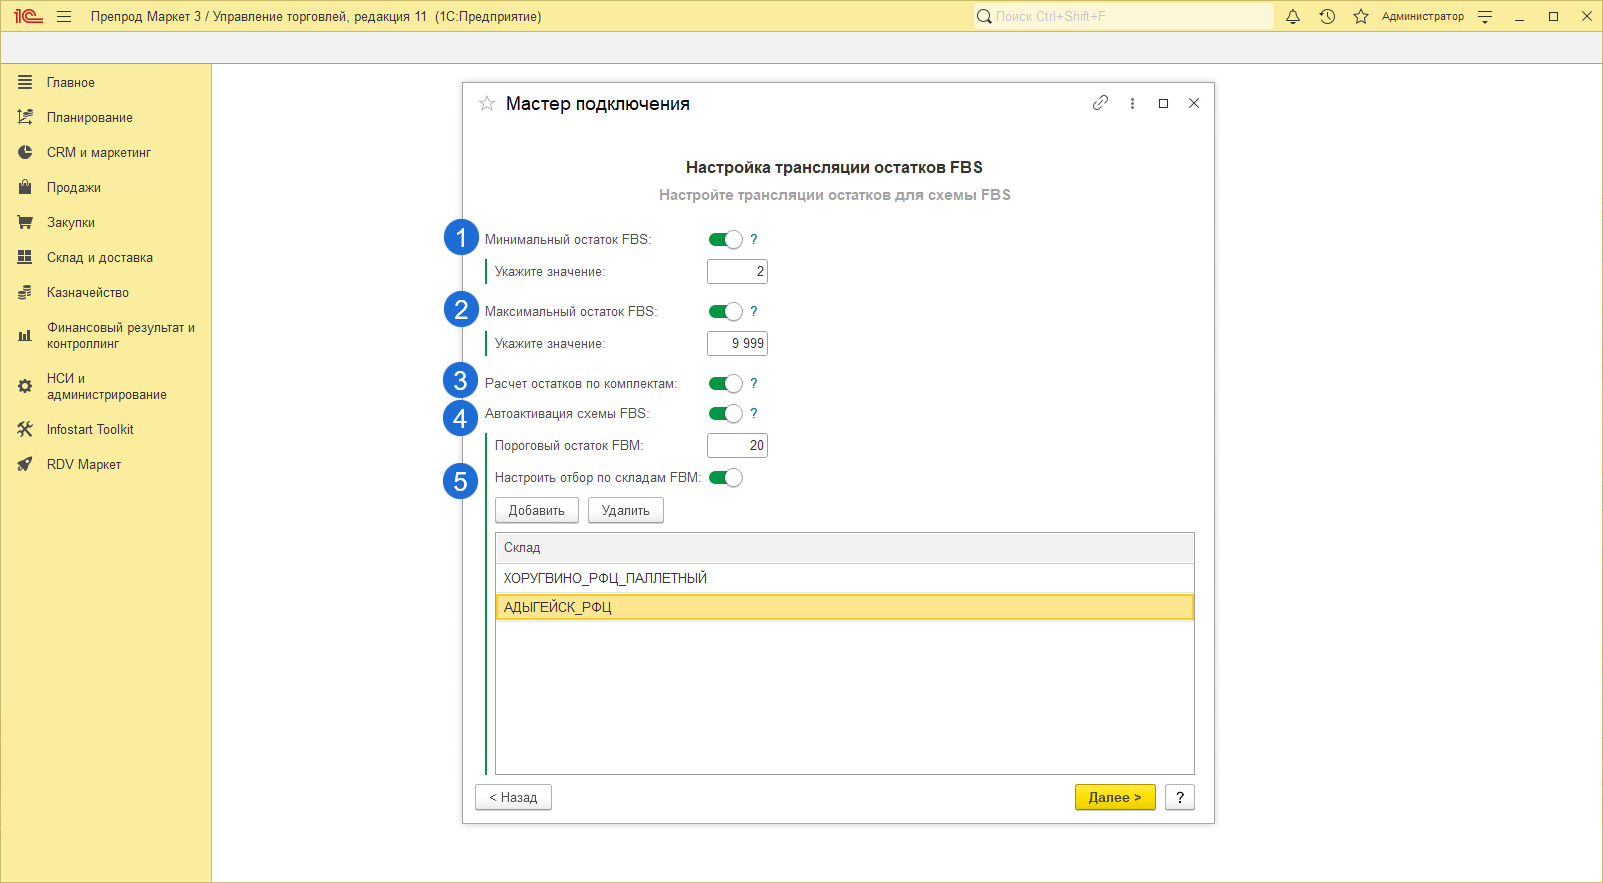Open service settings menu icon near Администратор

[x=1485, y=16]
